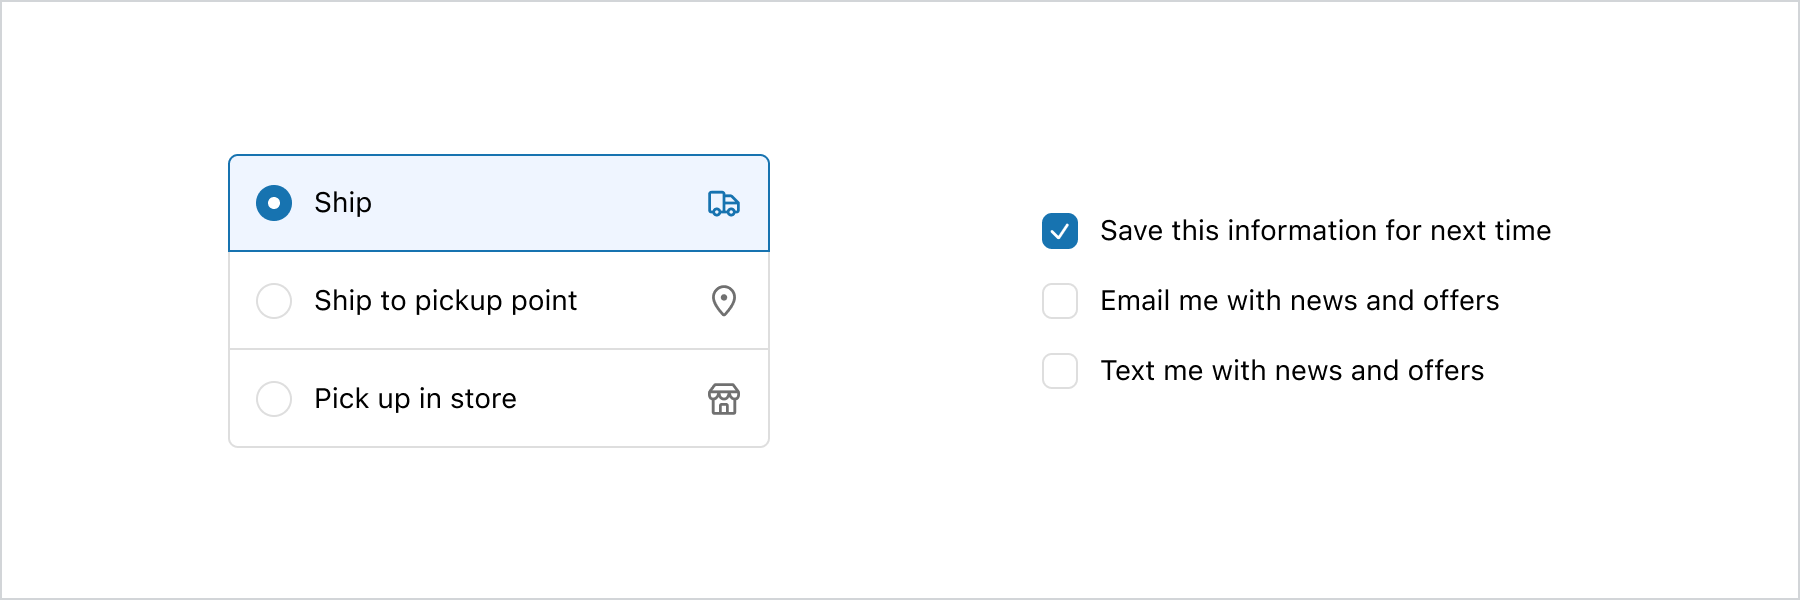1800x600 pixels.
Task: Tick the Text me with news checkbox
Action: (1060, 371)
